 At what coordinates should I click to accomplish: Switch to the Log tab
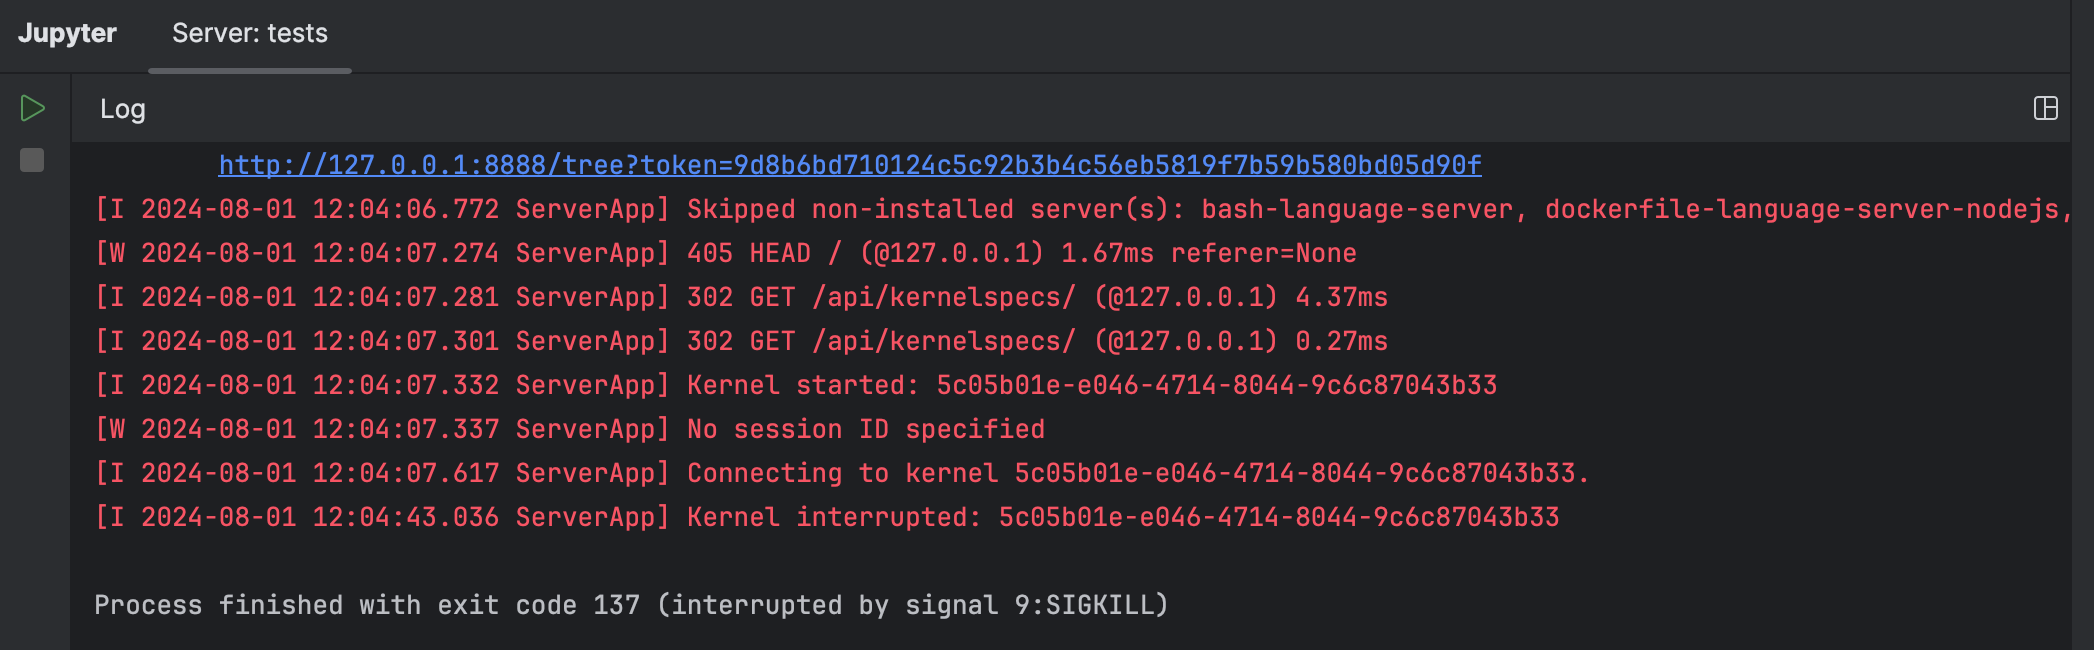point(124,110)
